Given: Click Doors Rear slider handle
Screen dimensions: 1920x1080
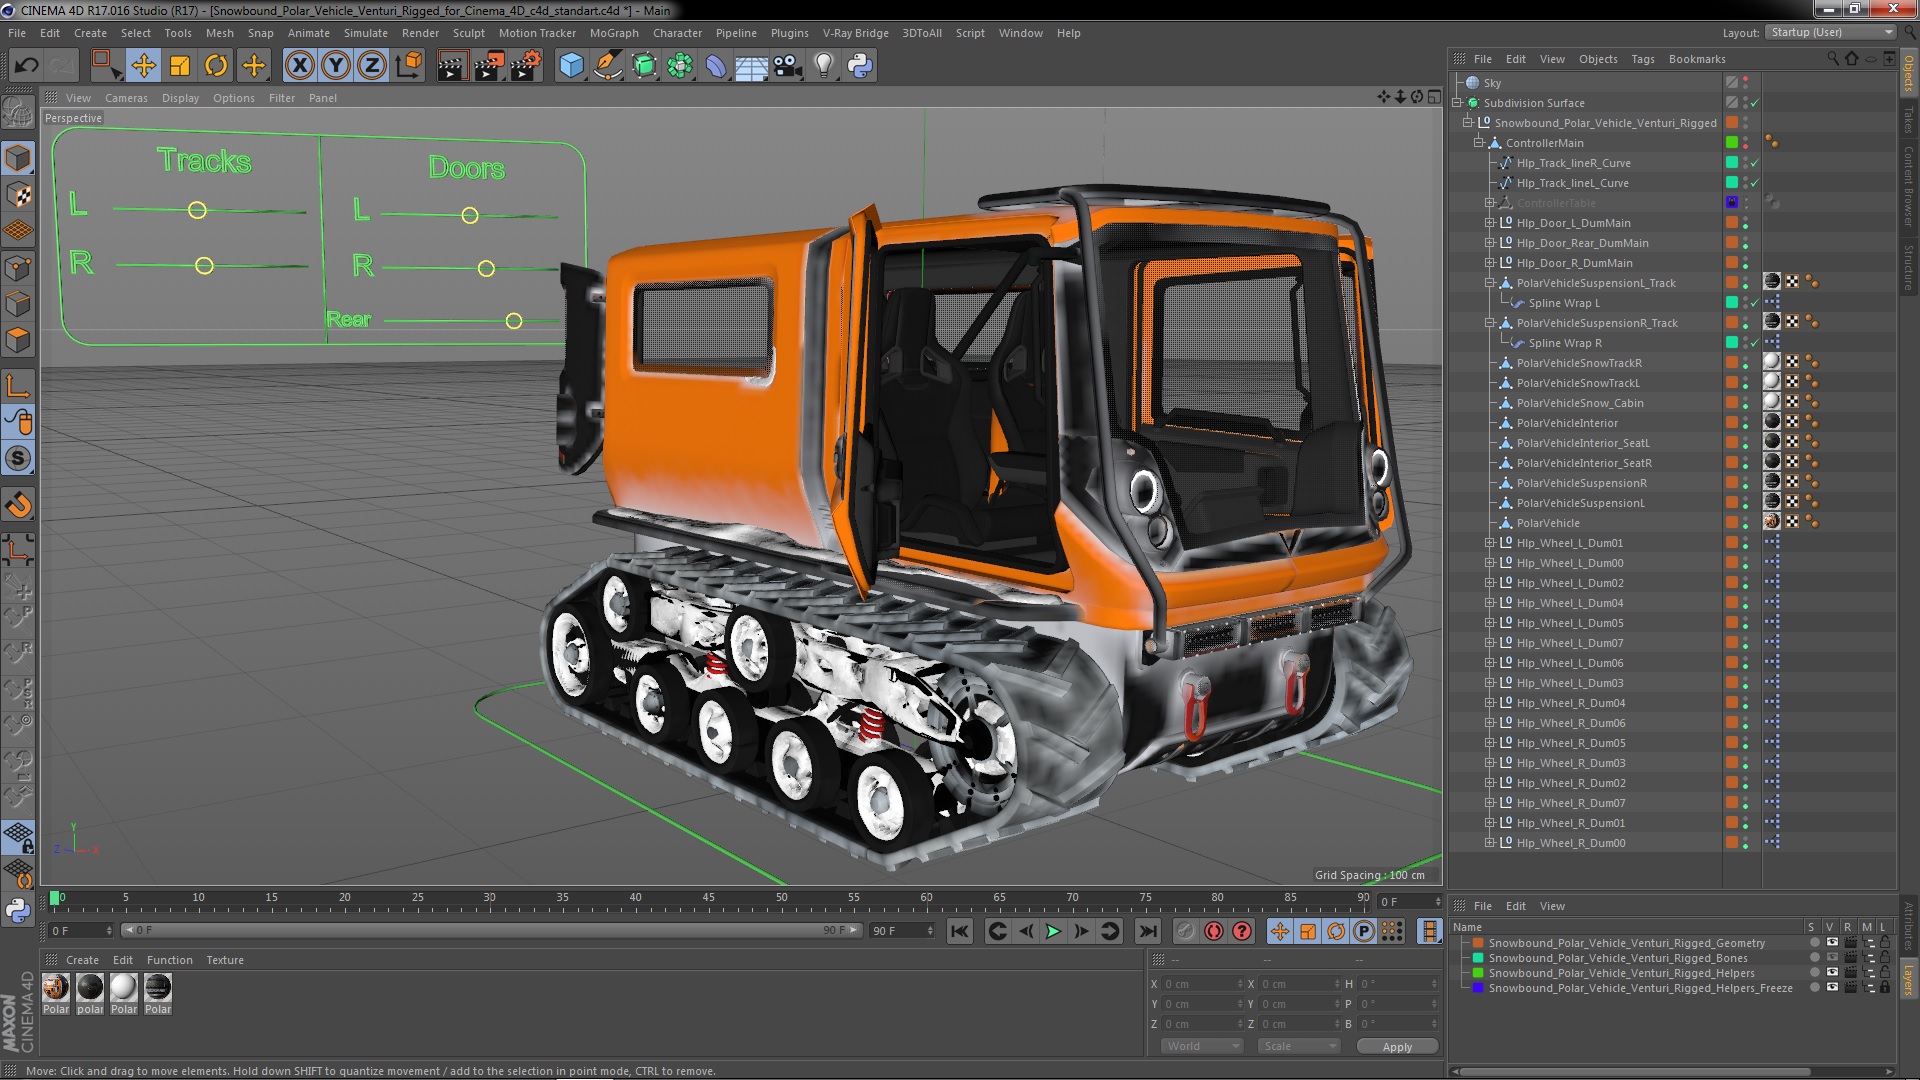Looking at the screenshot, I should click(x=514, y=321).
